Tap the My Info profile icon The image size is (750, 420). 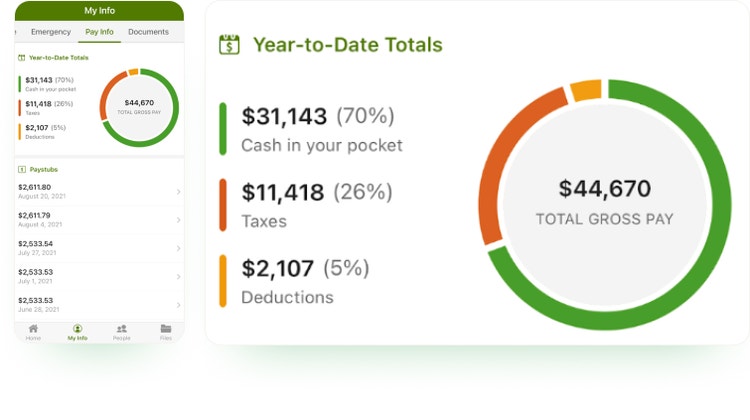(77, 329)
